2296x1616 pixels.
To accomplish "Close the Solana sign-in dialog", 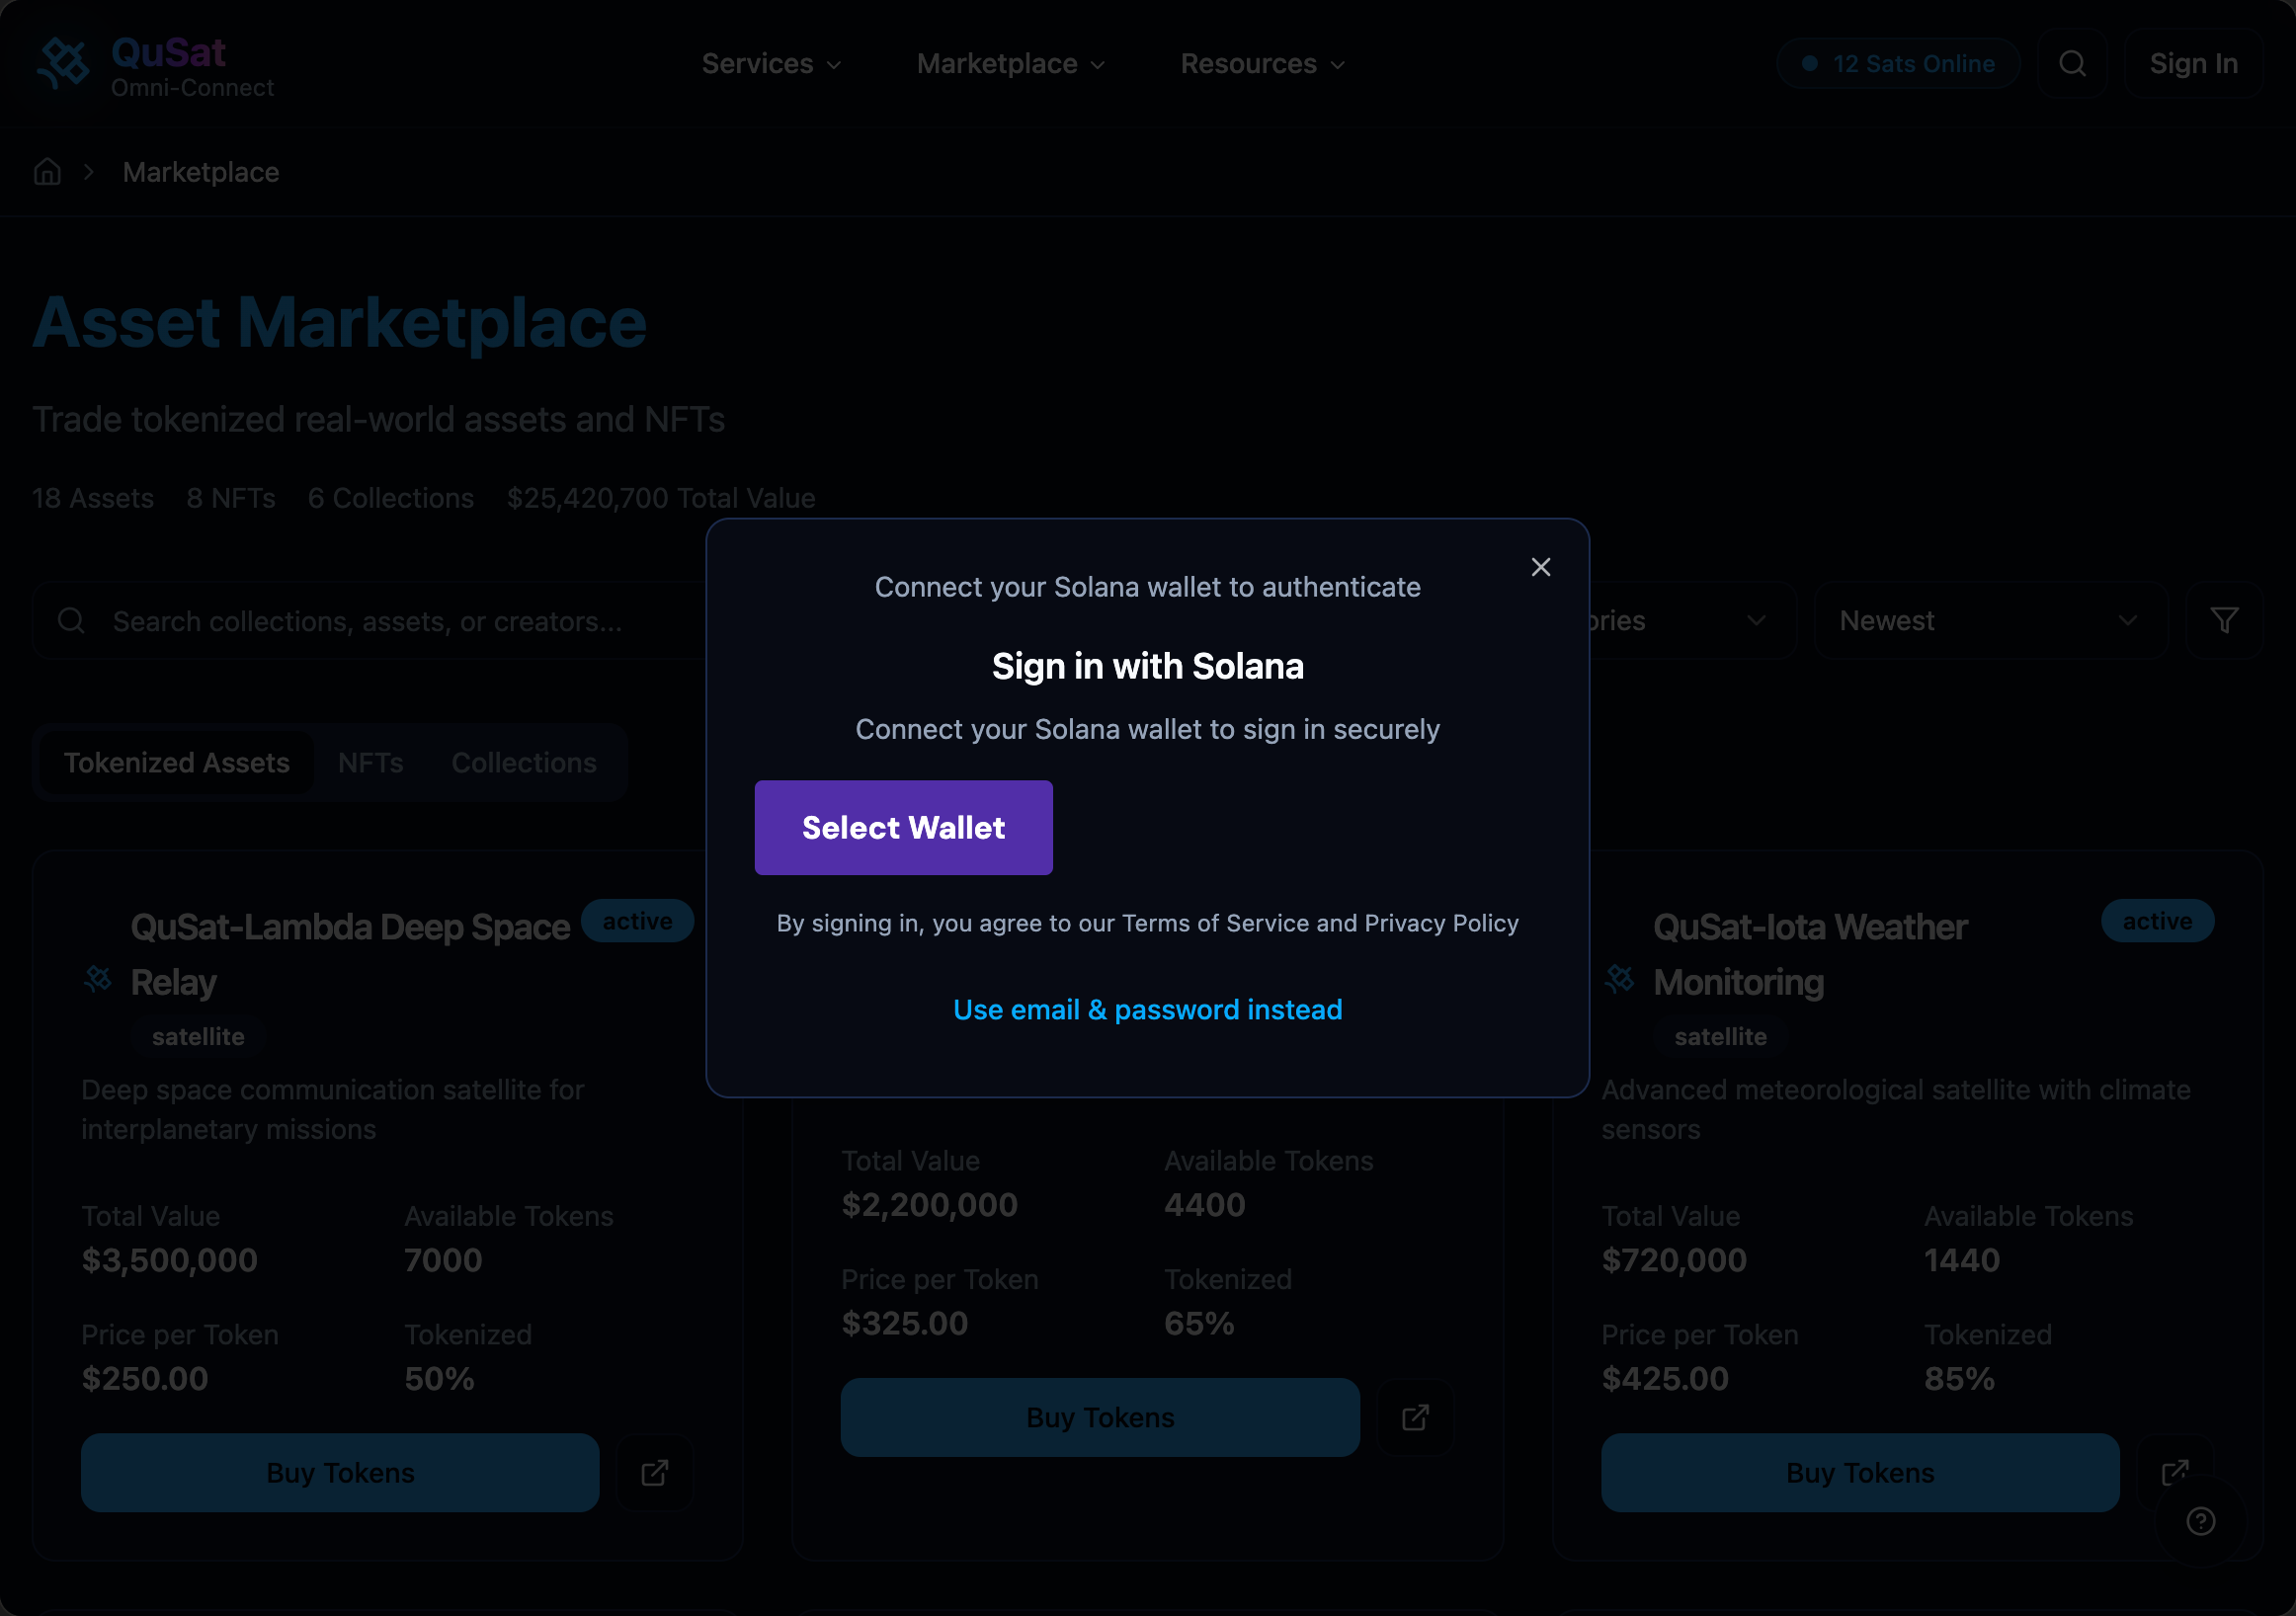I will 1540,567.
